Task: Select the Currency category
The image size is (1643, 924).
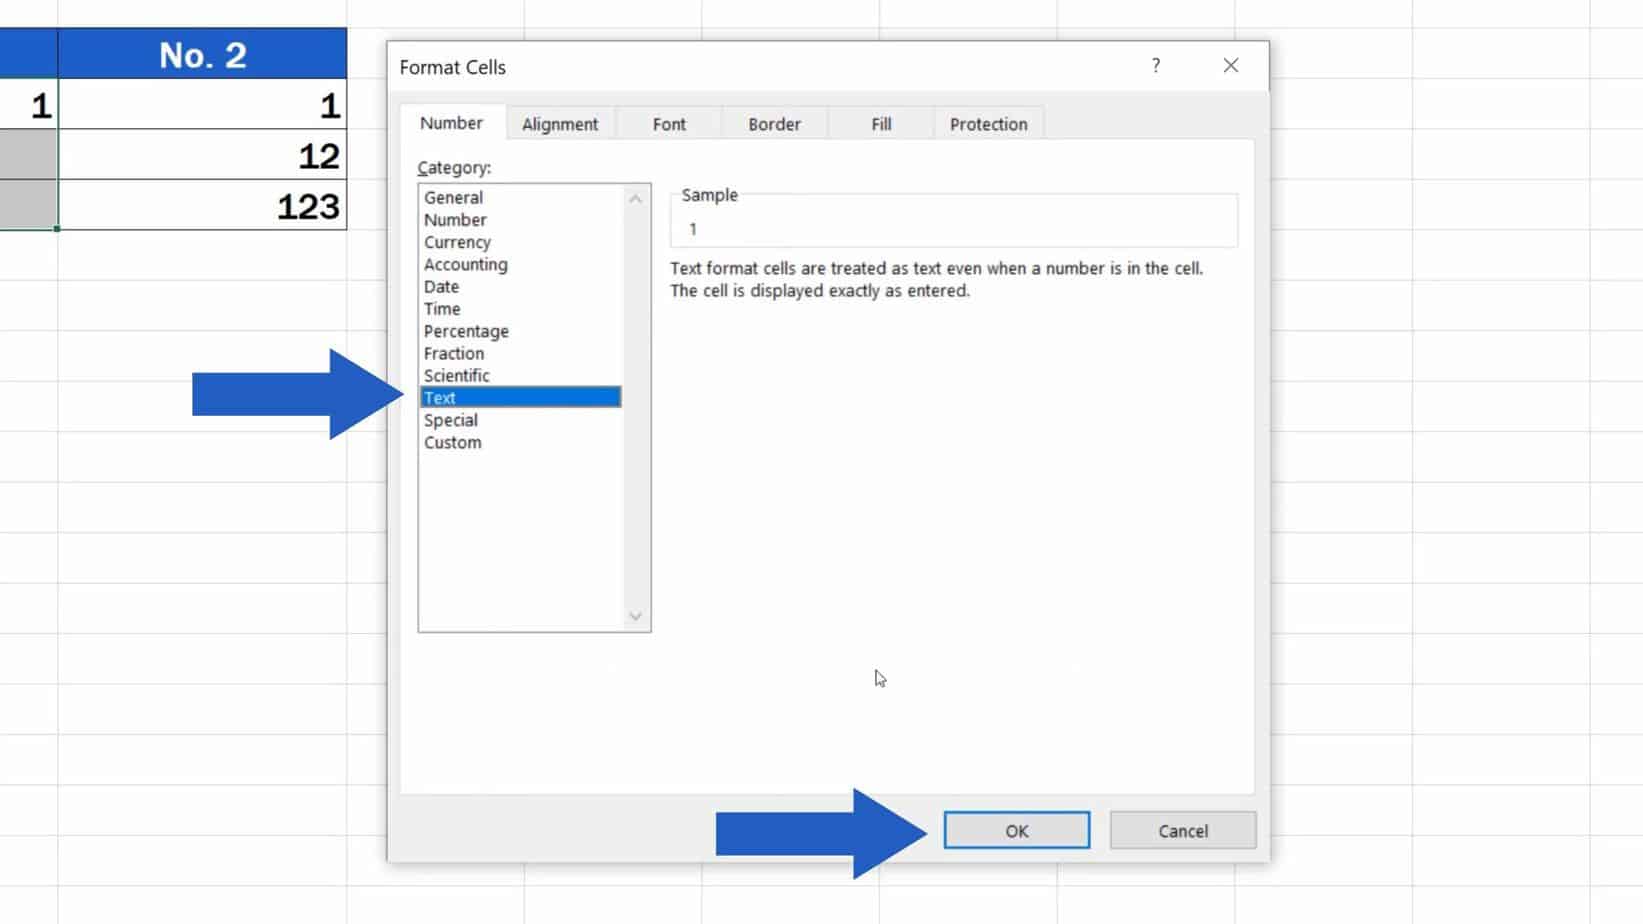Action: (457, 242)
